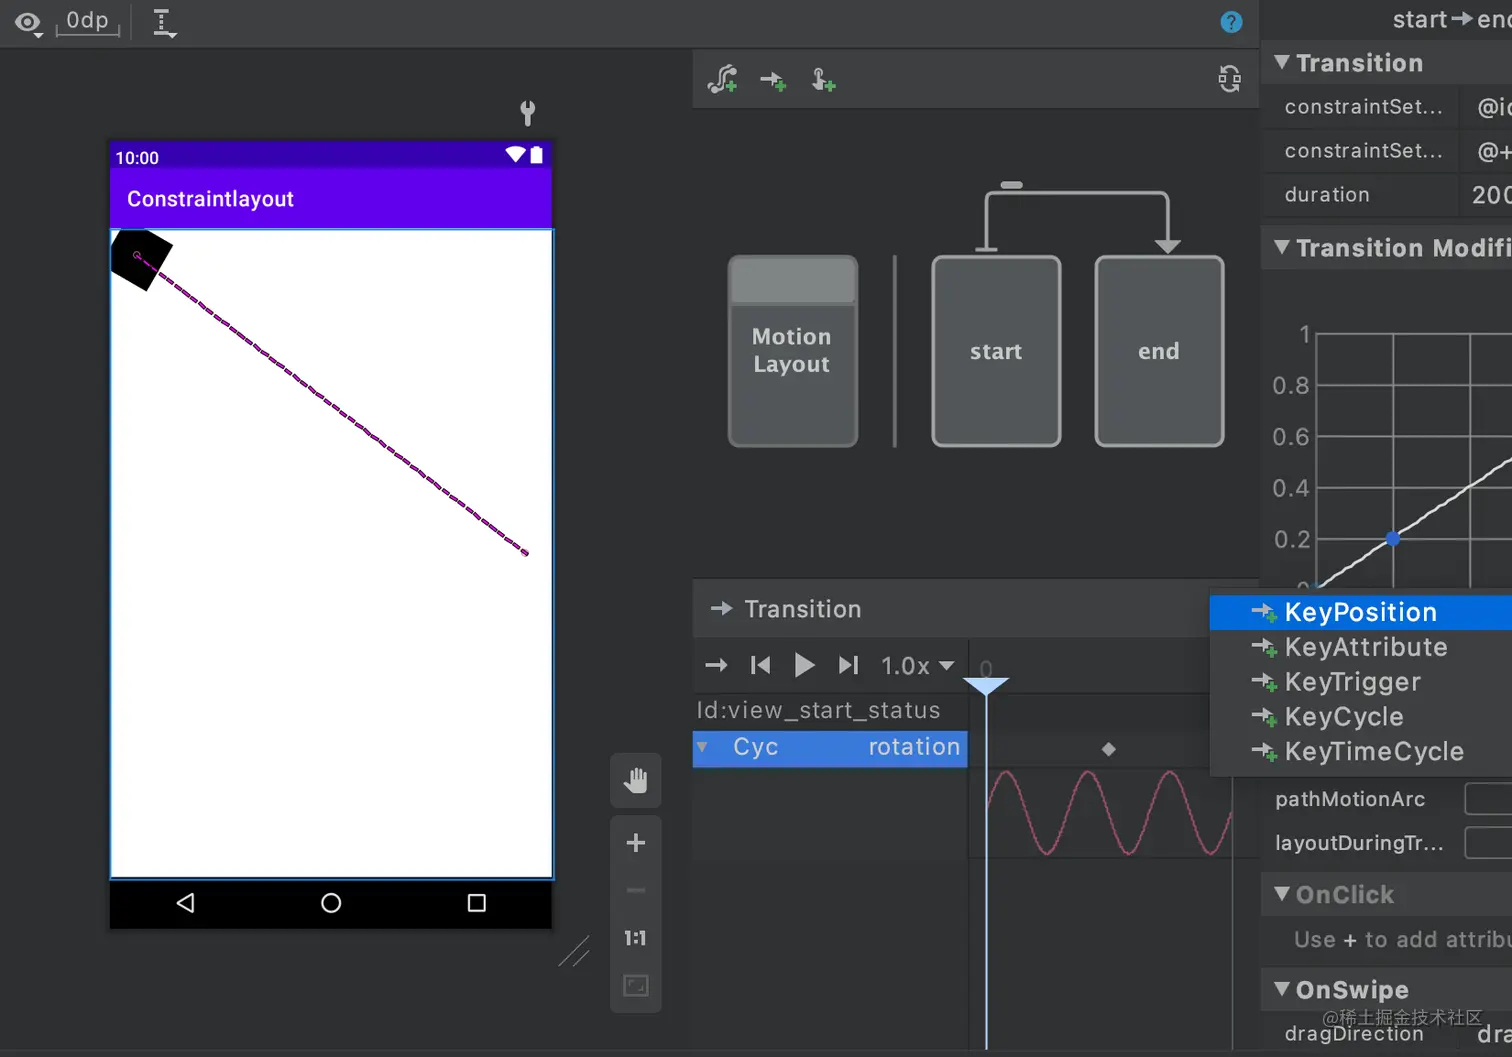This screenshot has width=1512, height=1057.
Task: Collapse the OnSwipe section
Action: [x=1281, y=988]
